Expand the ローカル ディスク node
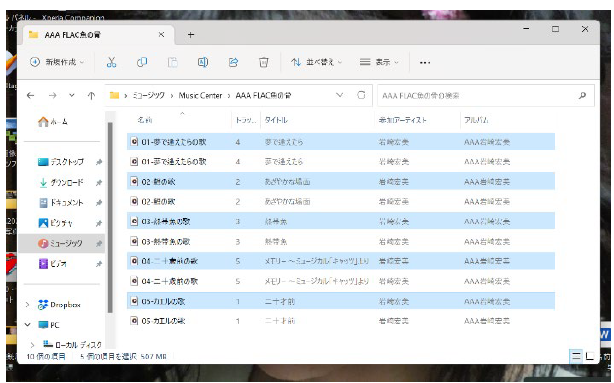This screenshot has width=614, height=383. [x=33, y=345]
